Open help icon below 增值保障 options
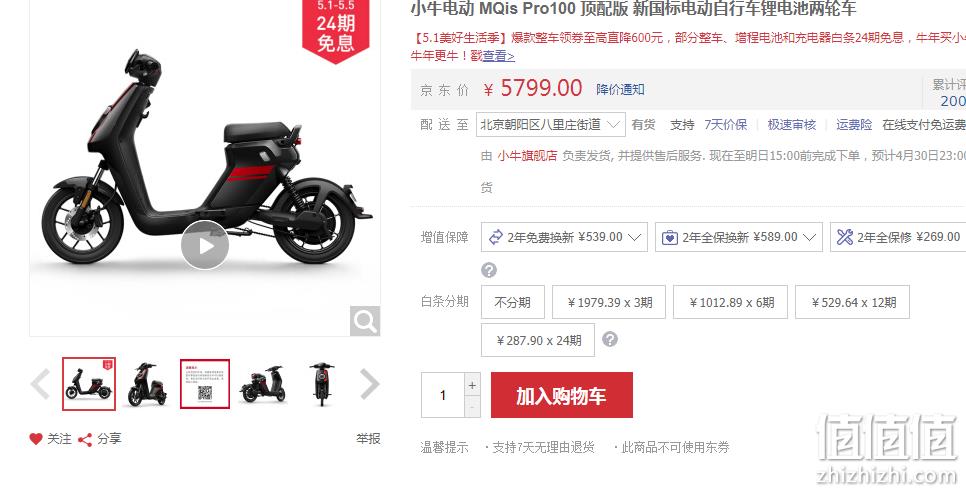This screenshot has width=966, height=493. click(489, 270)
